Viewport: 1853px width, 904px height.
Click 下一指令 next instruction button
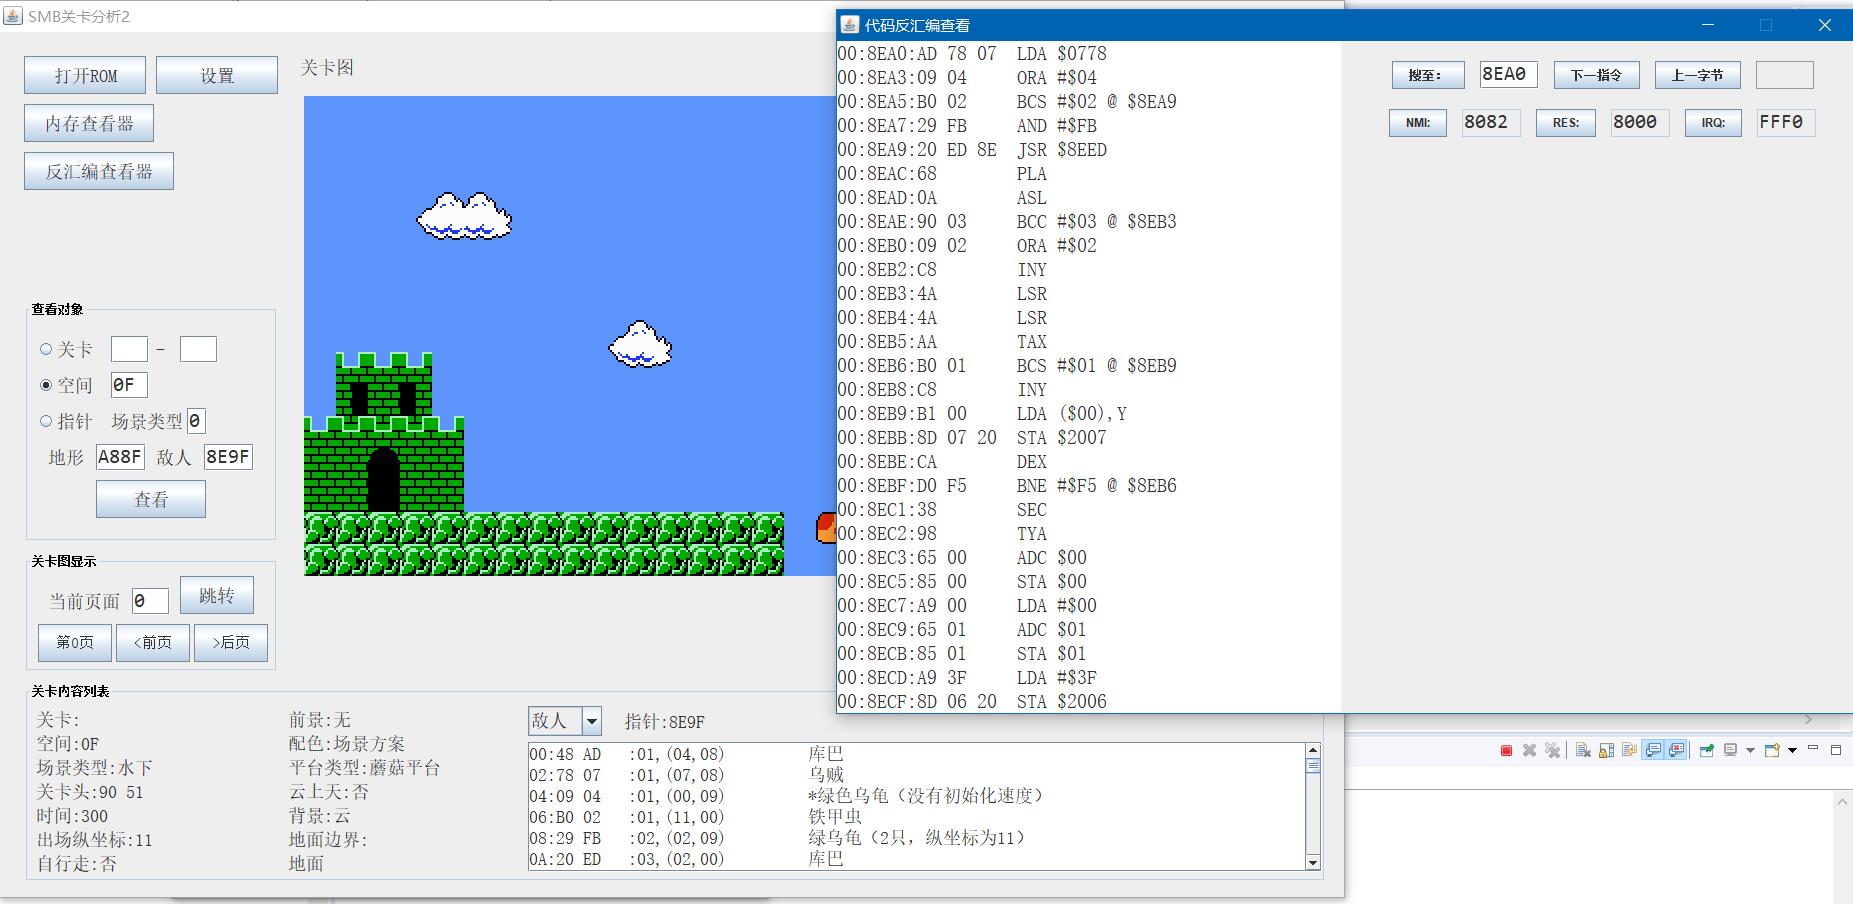click(x=1596, y=75)
